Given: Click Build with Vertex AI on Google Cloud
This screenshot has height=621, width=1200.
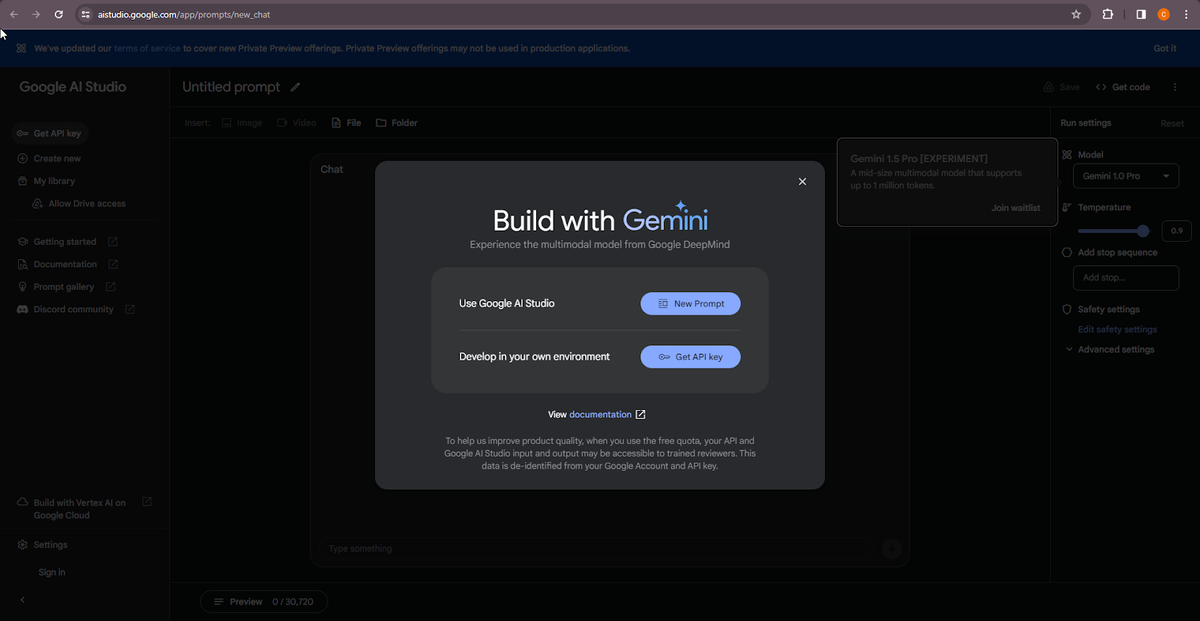Looking at the screenshot, I should pyautogui.click(x=79, y=509).
